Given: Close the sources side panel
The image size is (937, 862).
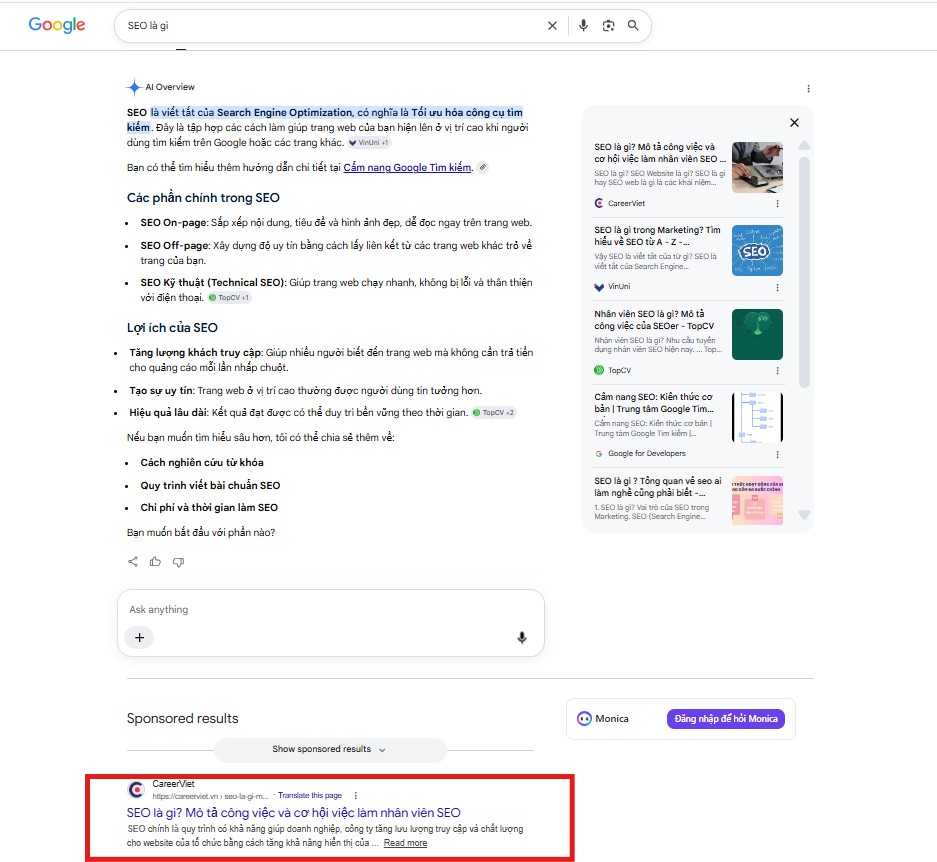Looking at the screenshot, I should click(794, 123).
